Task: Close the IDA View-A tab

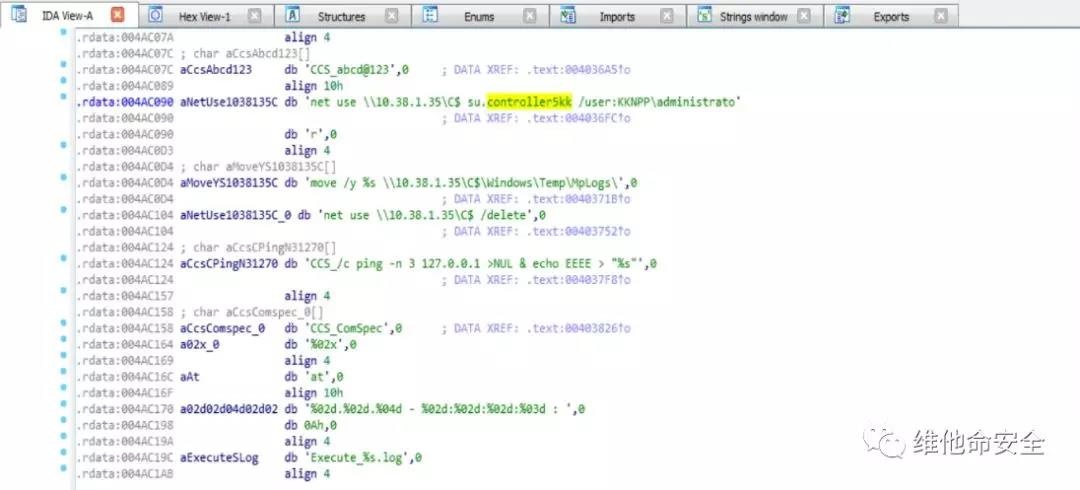Action: tap(118, 16)
